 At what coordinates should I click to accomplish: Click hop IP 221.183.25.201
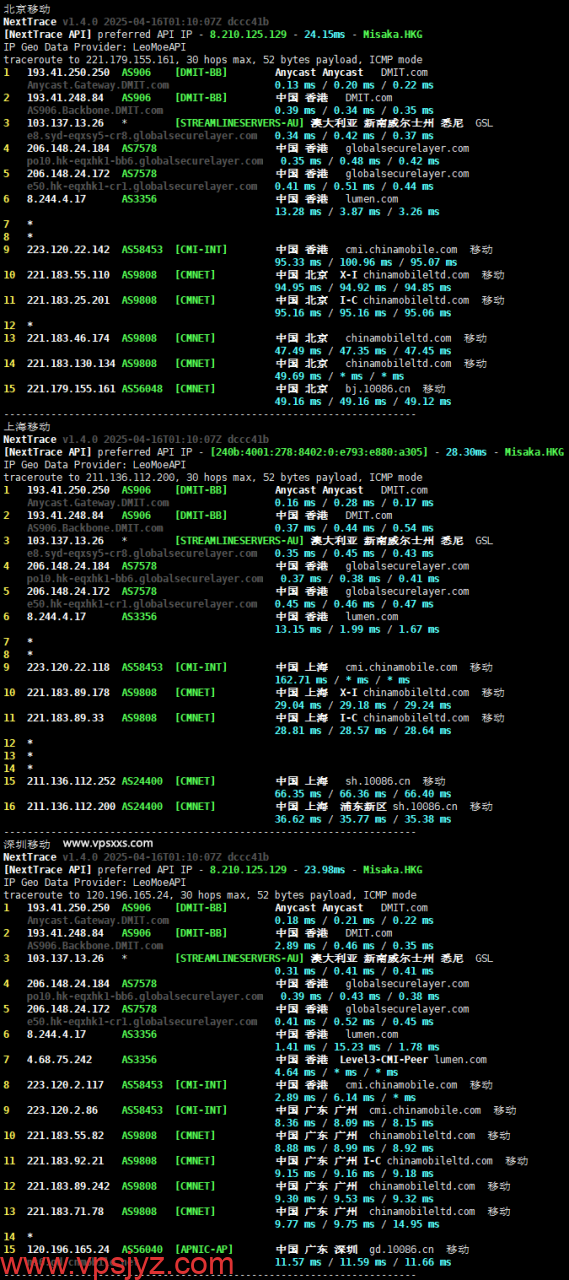click(68, 299)
